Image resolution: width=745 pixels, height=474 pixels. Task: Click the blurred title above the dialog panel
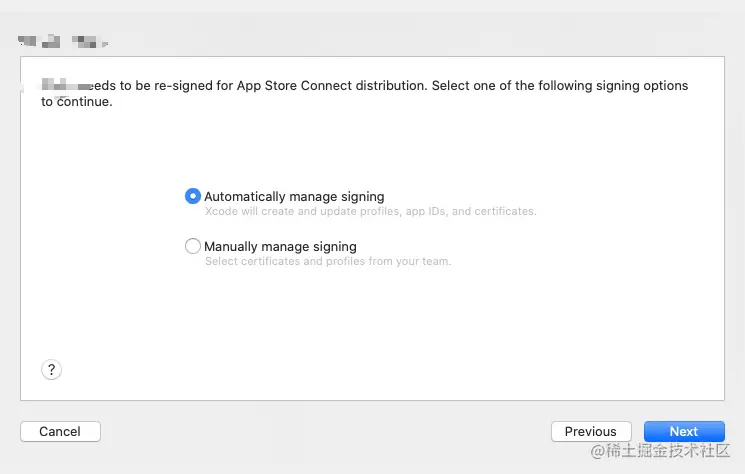pos(62,42)
